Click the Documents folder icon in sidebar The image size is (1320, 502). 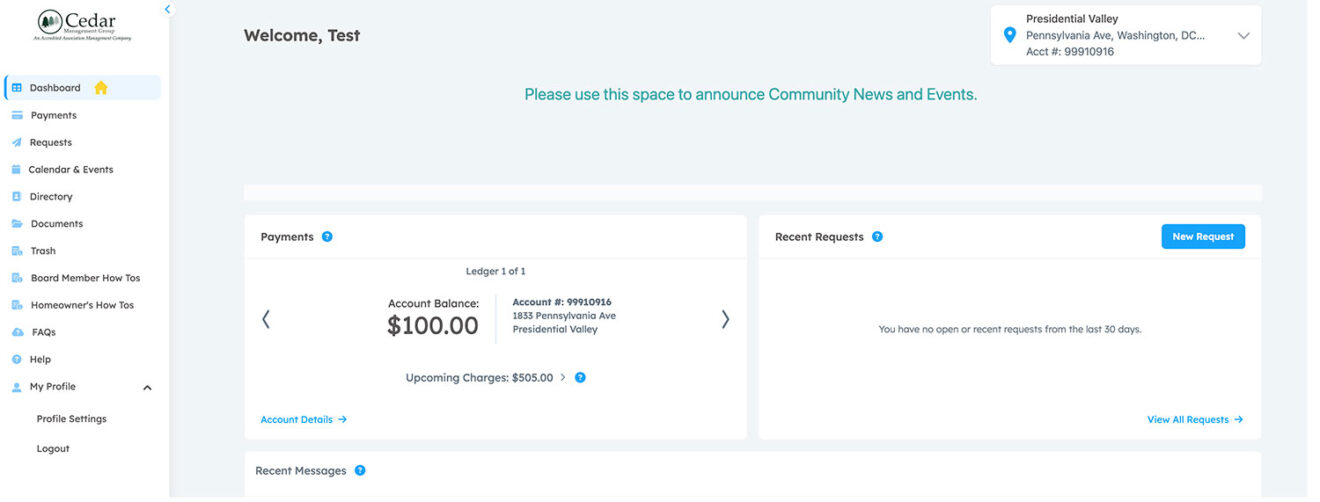(17, 224)
